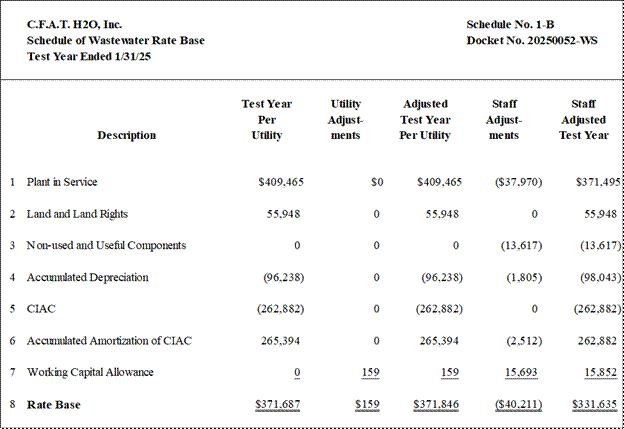Select Docket No. 20250052-WS text
This screenshot has width=624, height=429.
click(532, 40)
